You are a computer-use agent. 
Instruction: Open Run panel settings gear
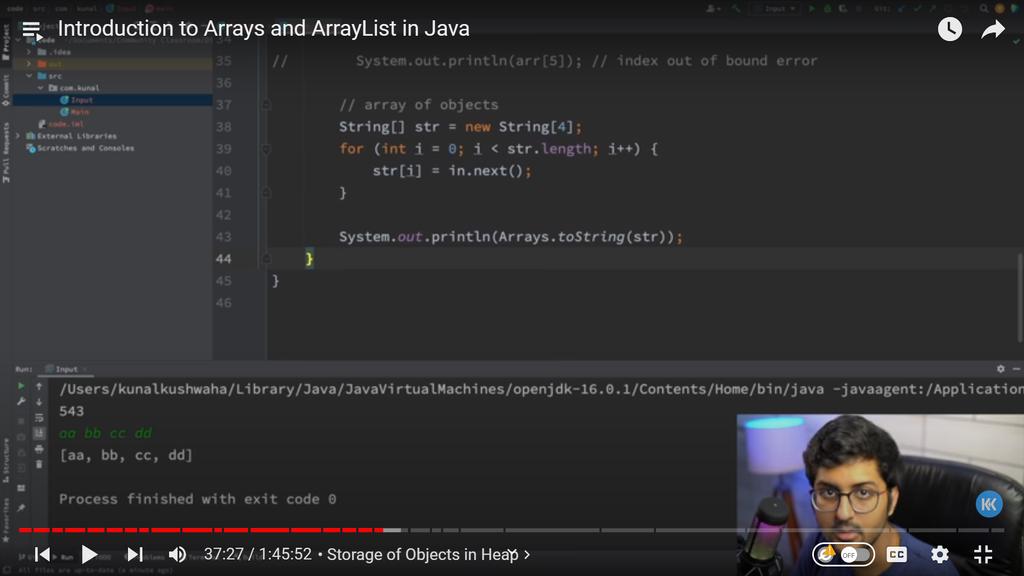(1000, 369)
